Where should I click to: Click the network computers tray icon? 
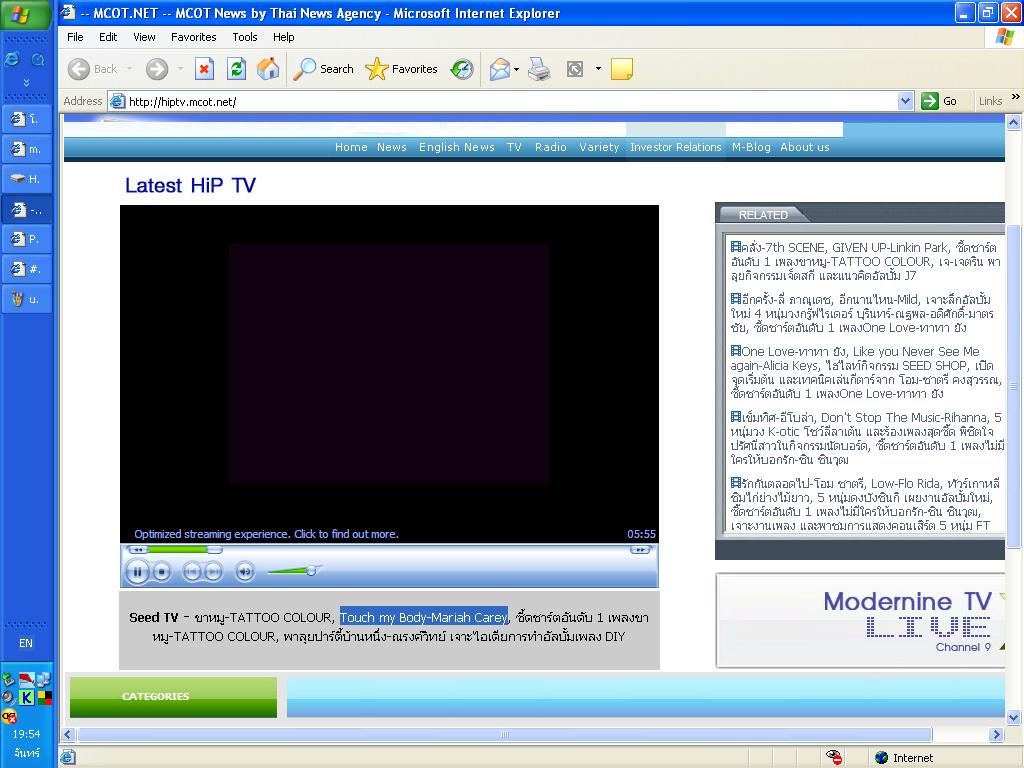click(43, 680)
